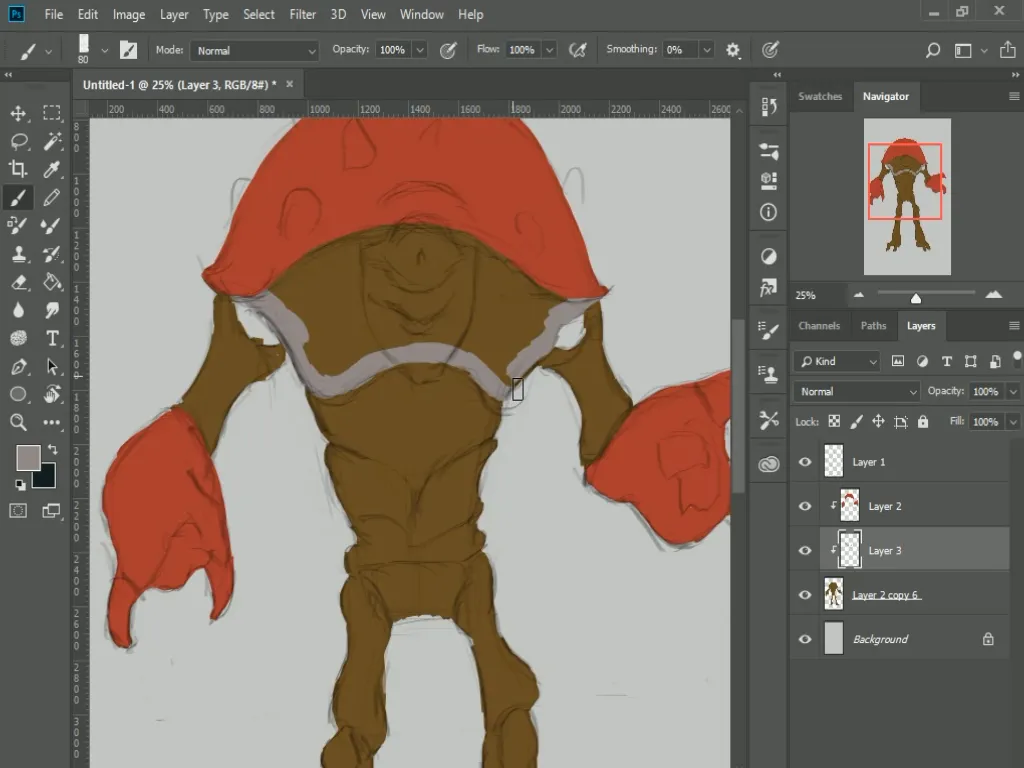This screenshot has height=768, width=1024.
Task: Hide Layer 3 visibility eye
Action: (x=805, y=551)
